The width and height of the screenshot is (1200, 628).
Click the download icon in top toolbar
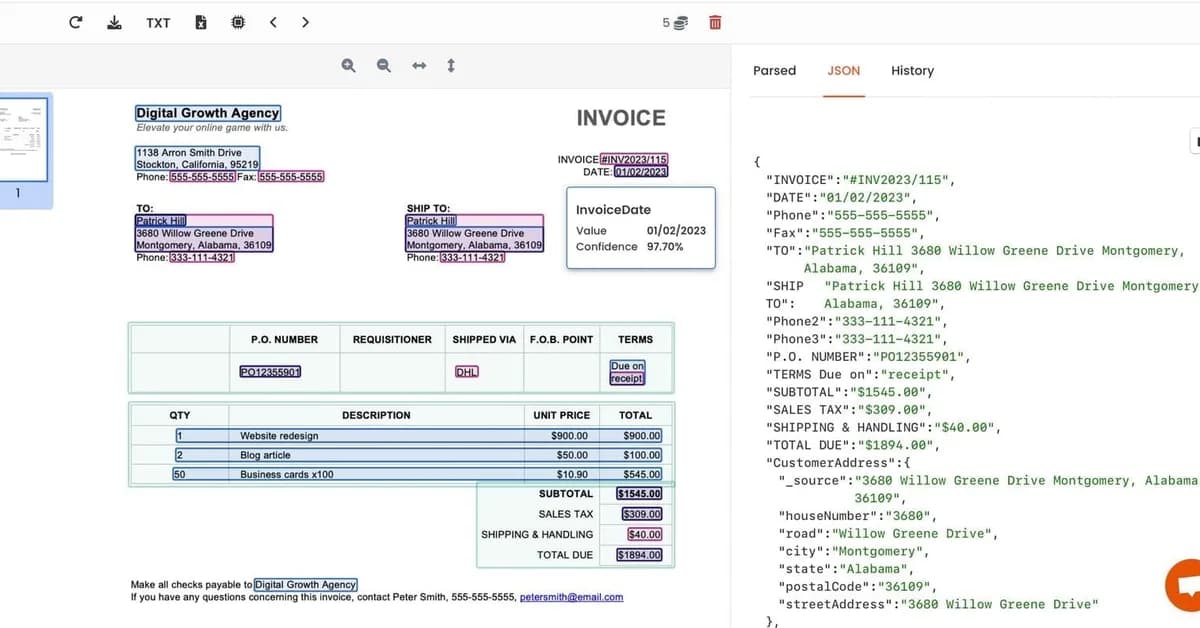point(114,22)
